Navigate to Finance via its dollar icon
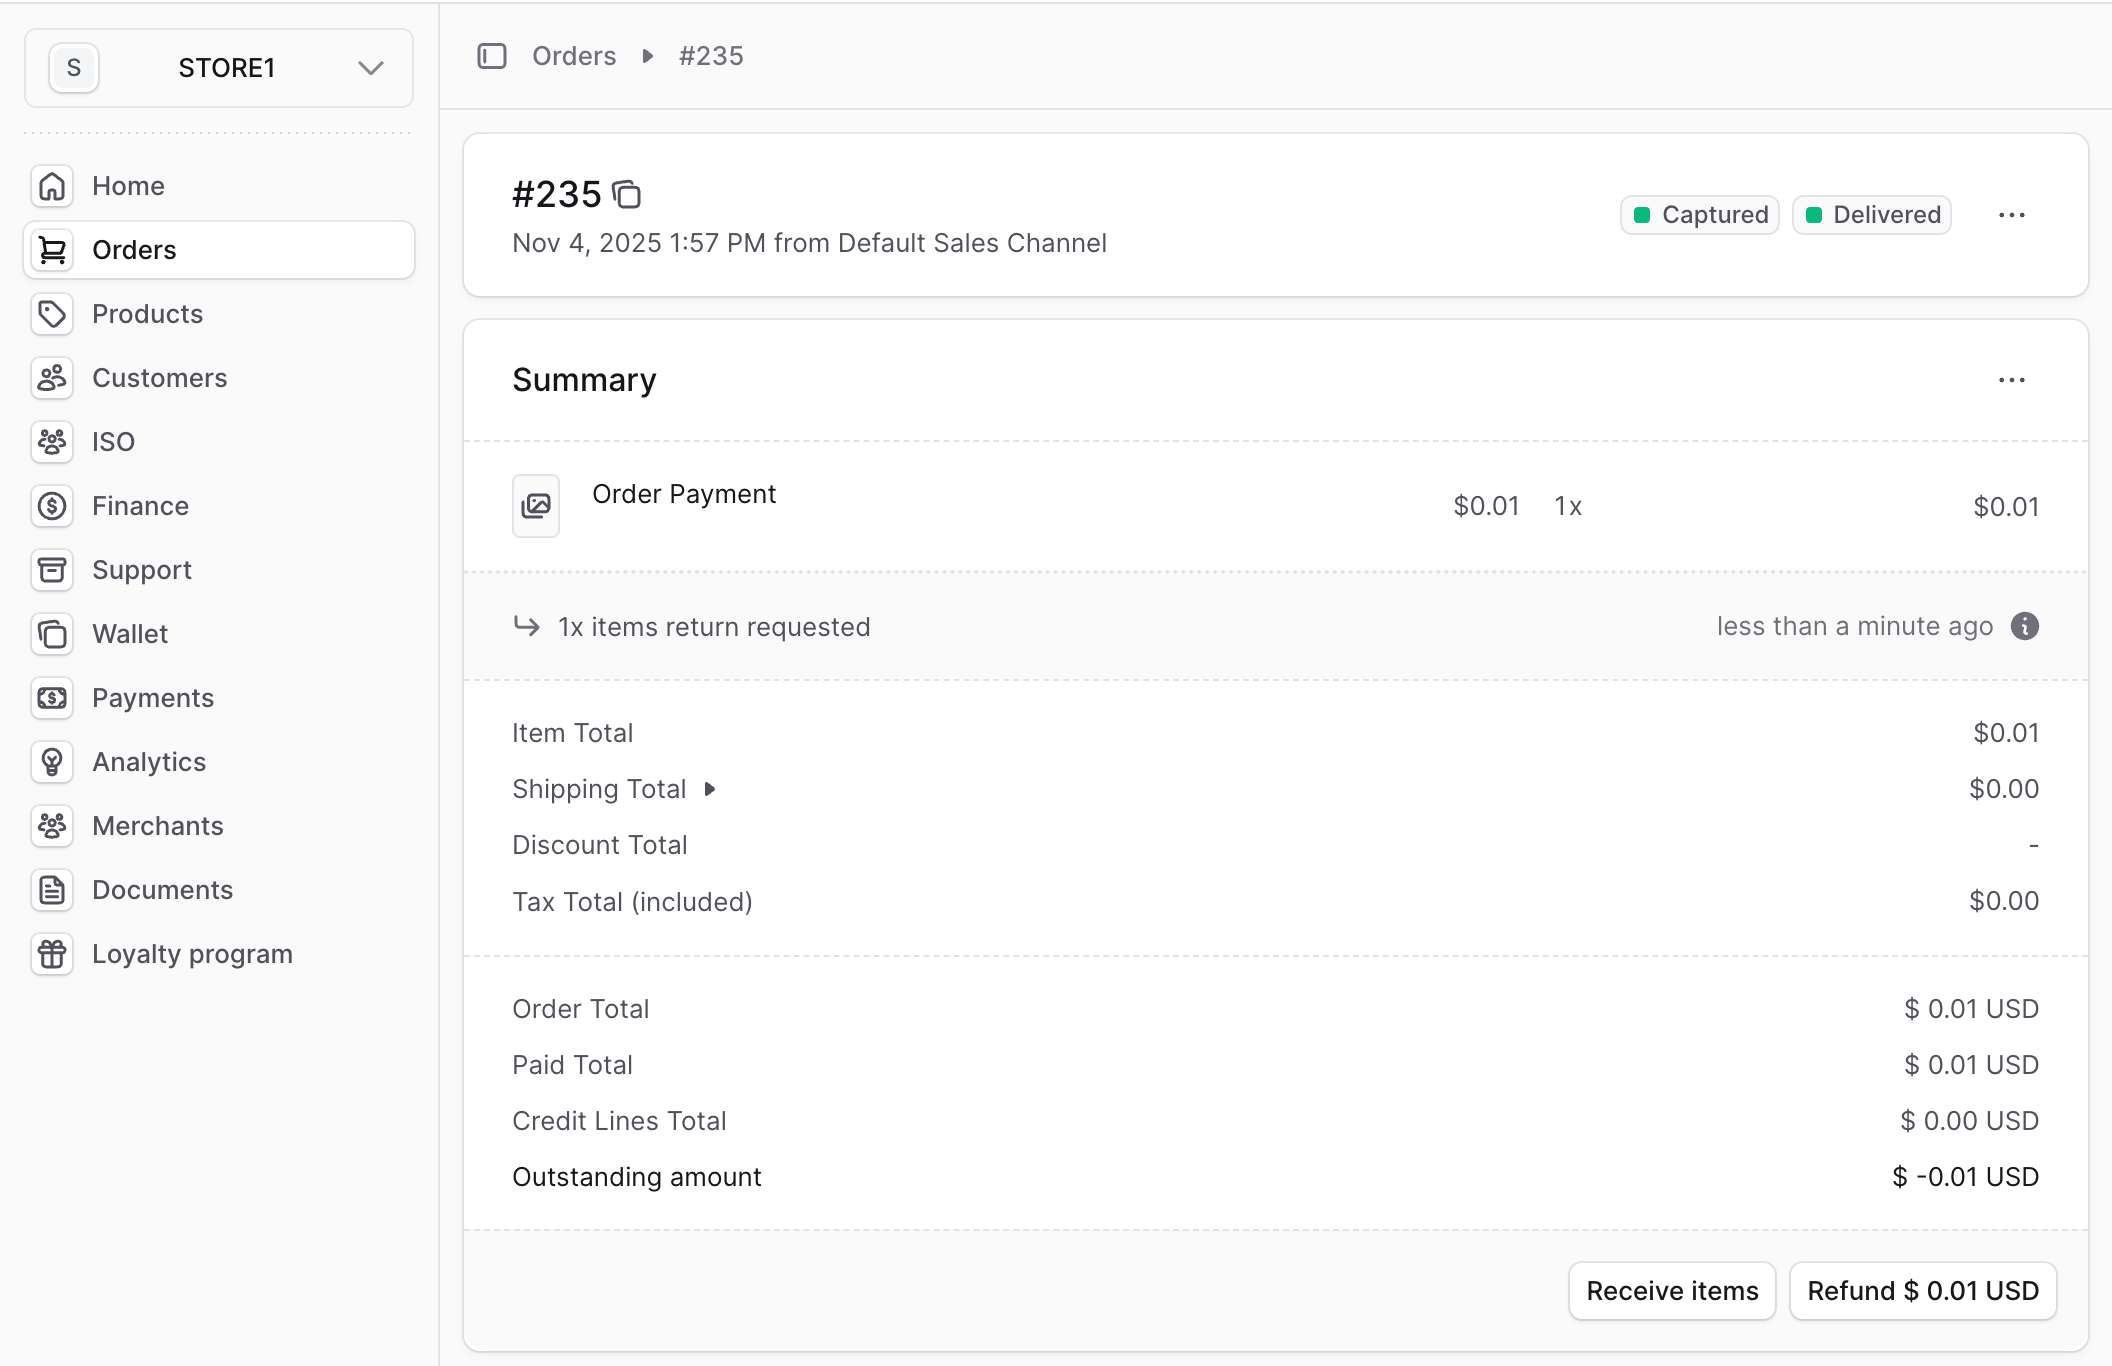This screenshot has width=2112, height=1366. click(52, 506)
